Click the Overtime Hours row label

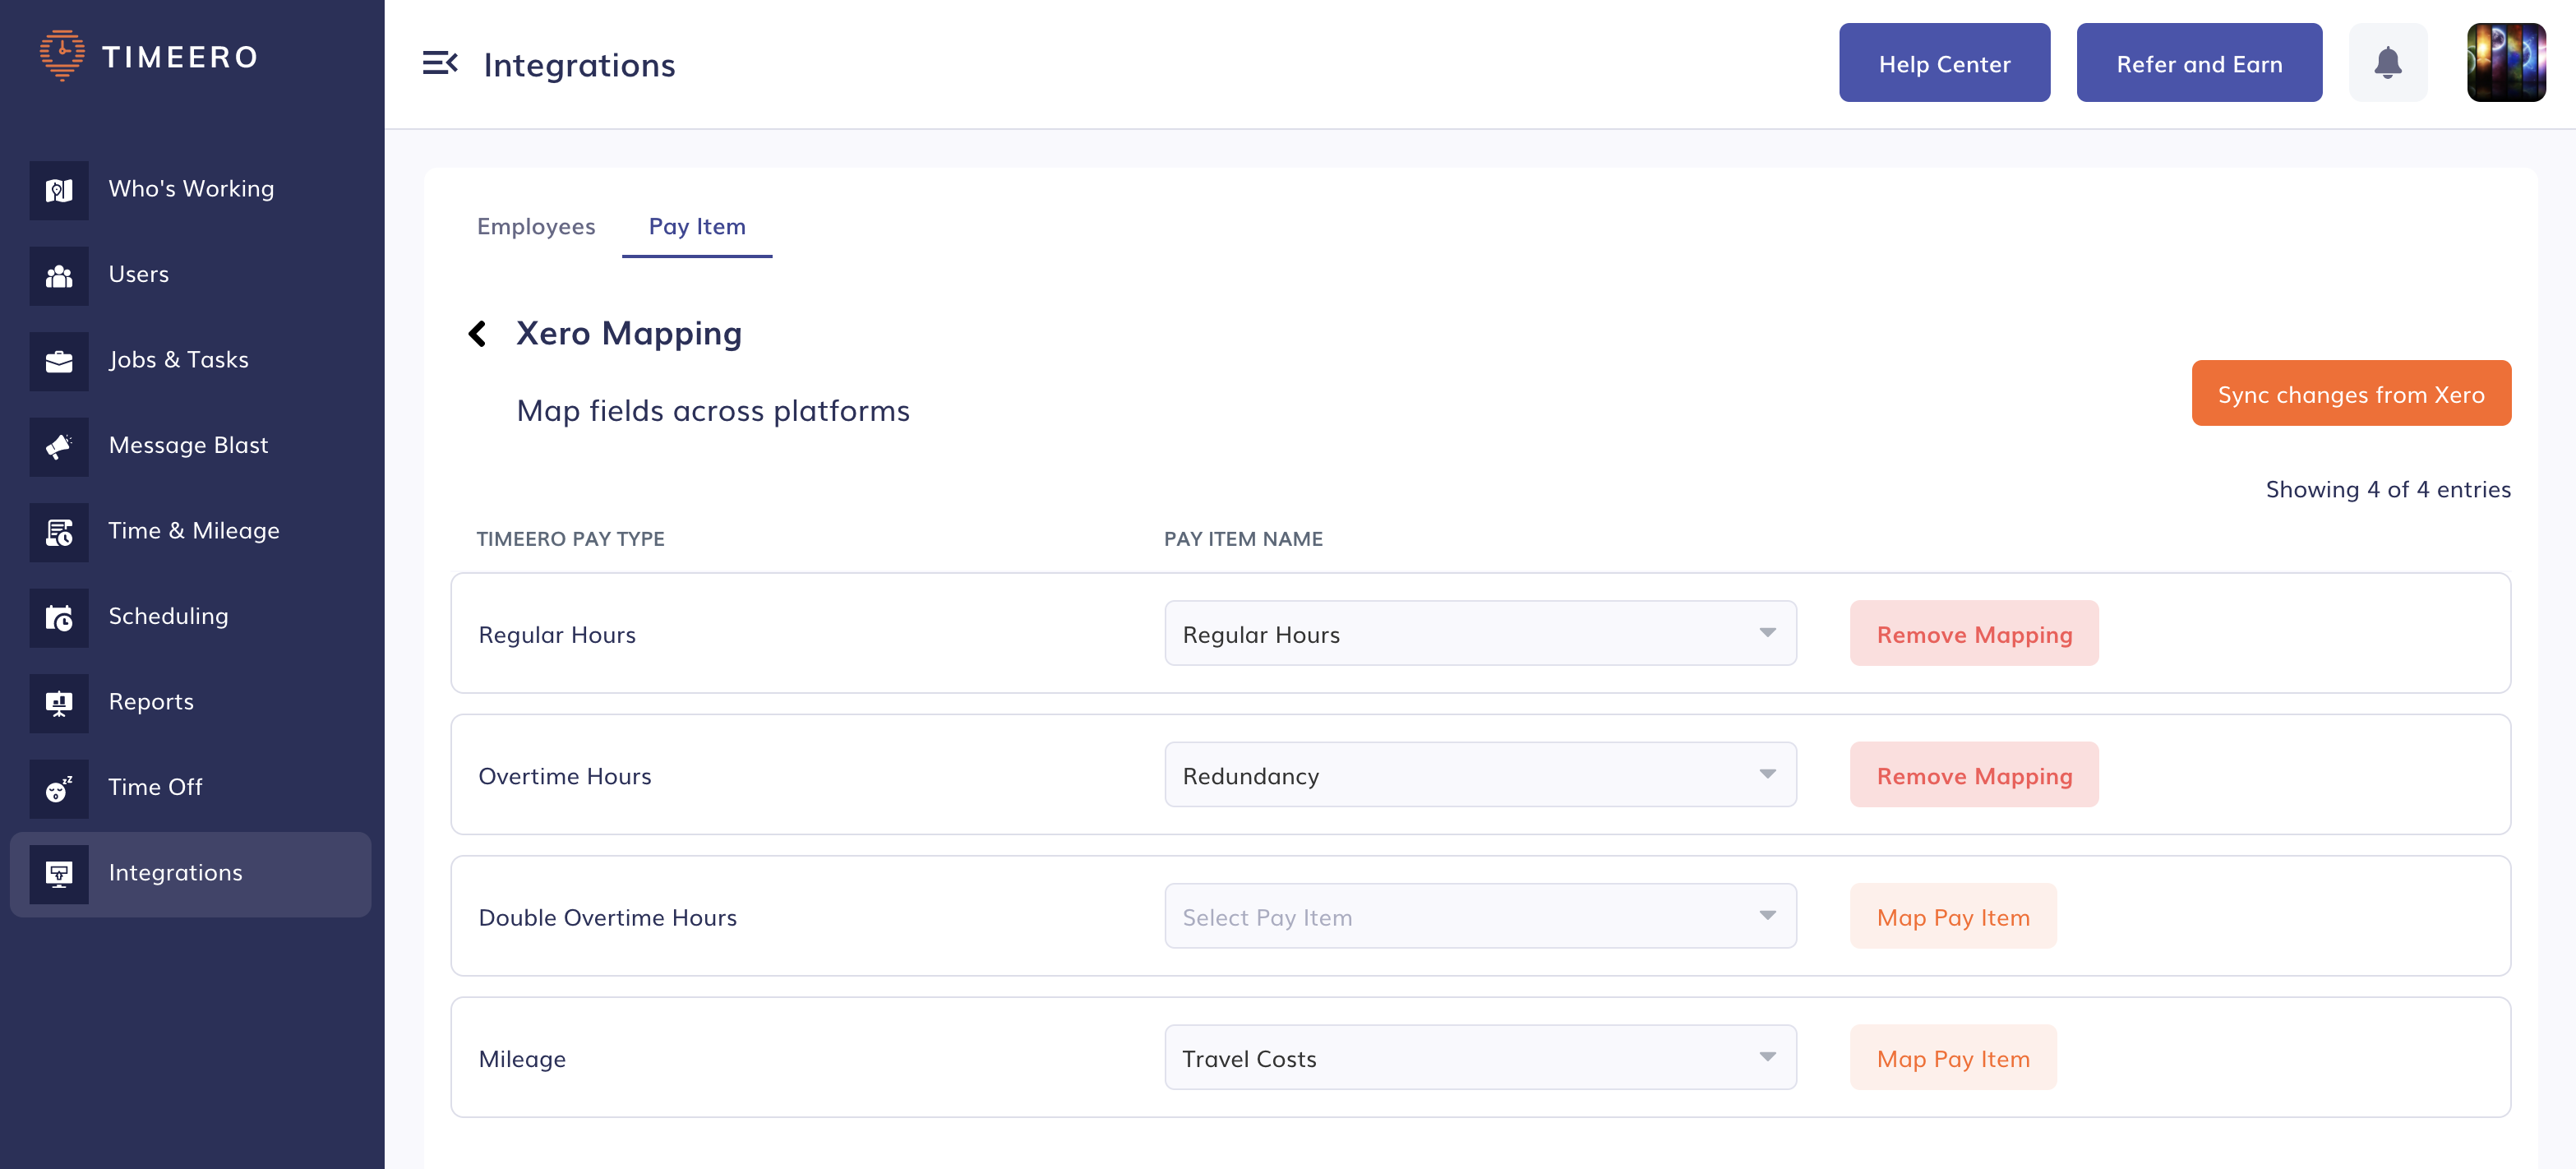[564, 776]
